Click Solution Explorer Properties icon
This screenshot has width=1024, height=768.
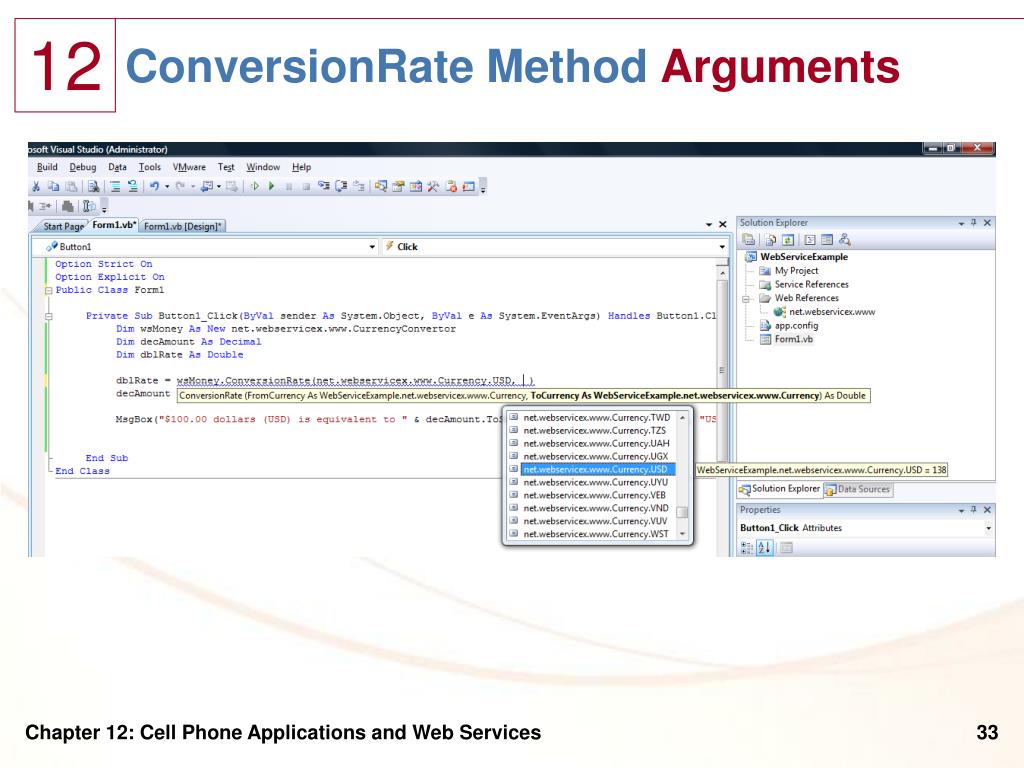click(748, 240)
